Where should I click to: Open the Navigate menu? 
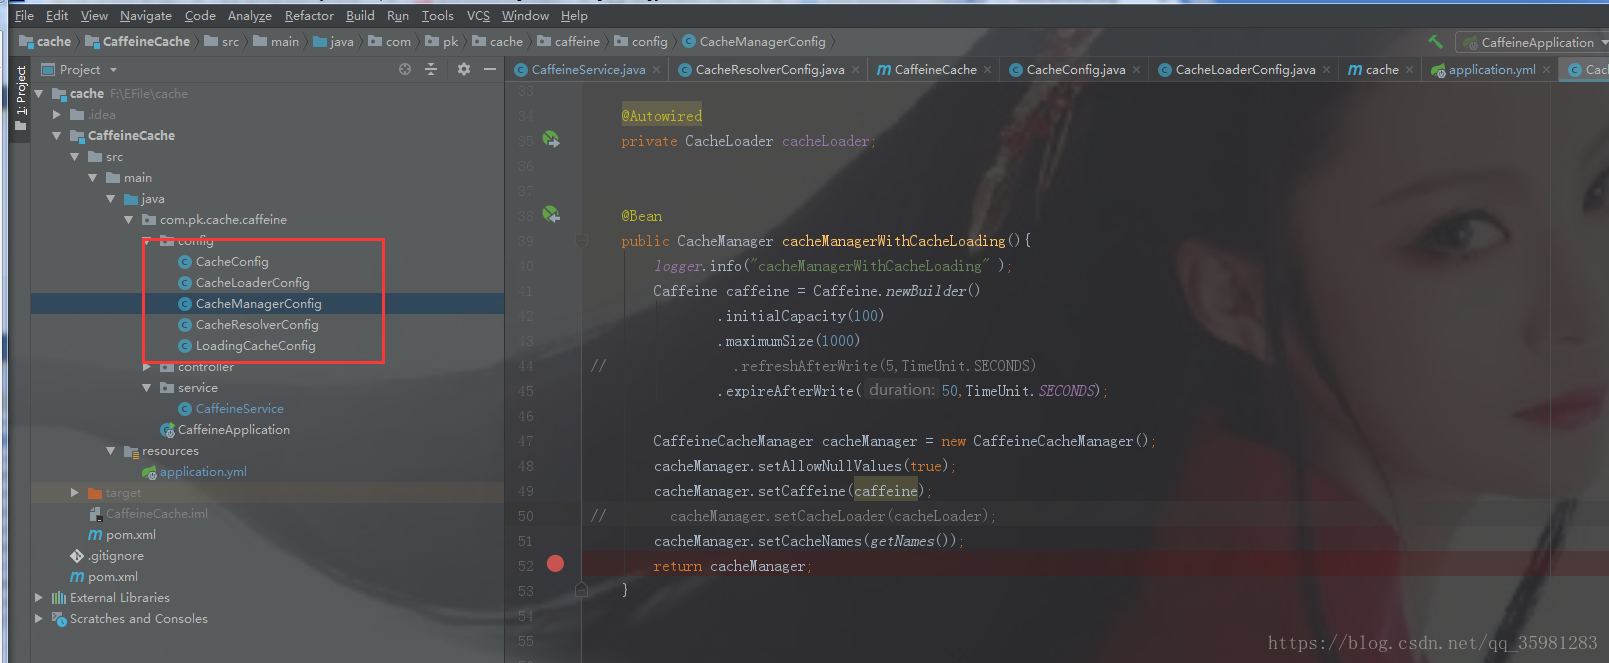pos(146,16)
